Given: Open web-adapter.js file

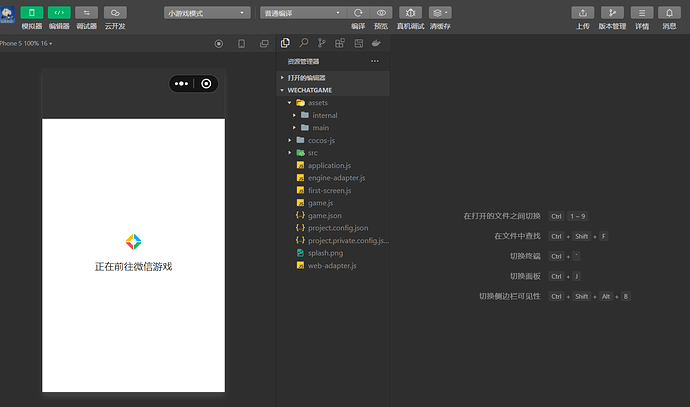Looking at the screenshot, I should click(x=333, y=265).
